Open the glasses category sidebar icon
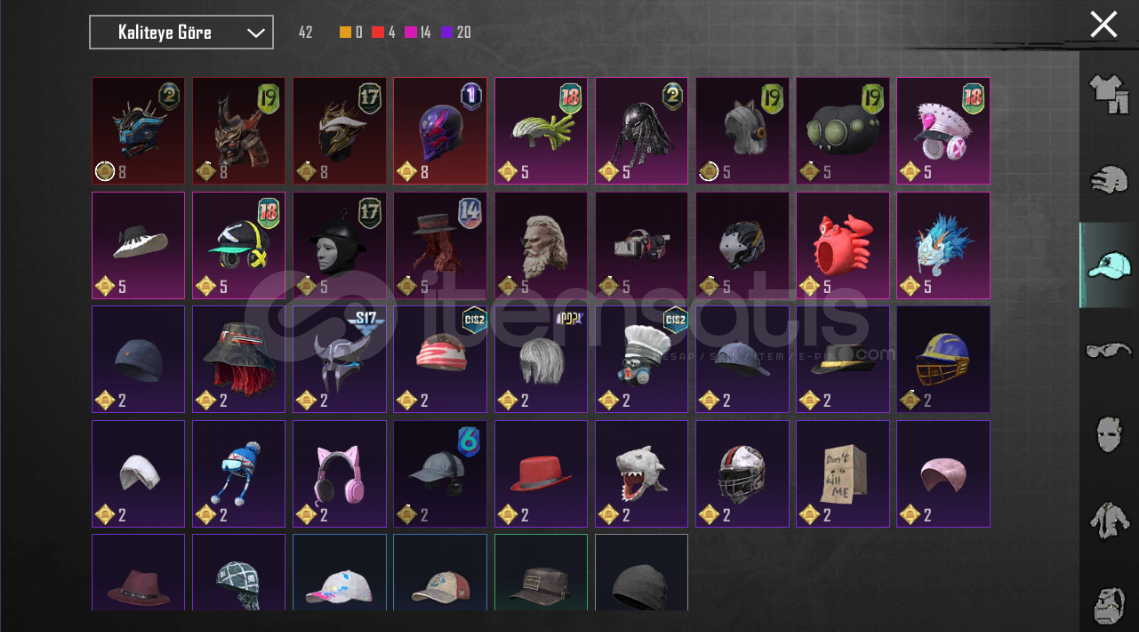This screenshot has height=632, width=1139. (1108, 351)
